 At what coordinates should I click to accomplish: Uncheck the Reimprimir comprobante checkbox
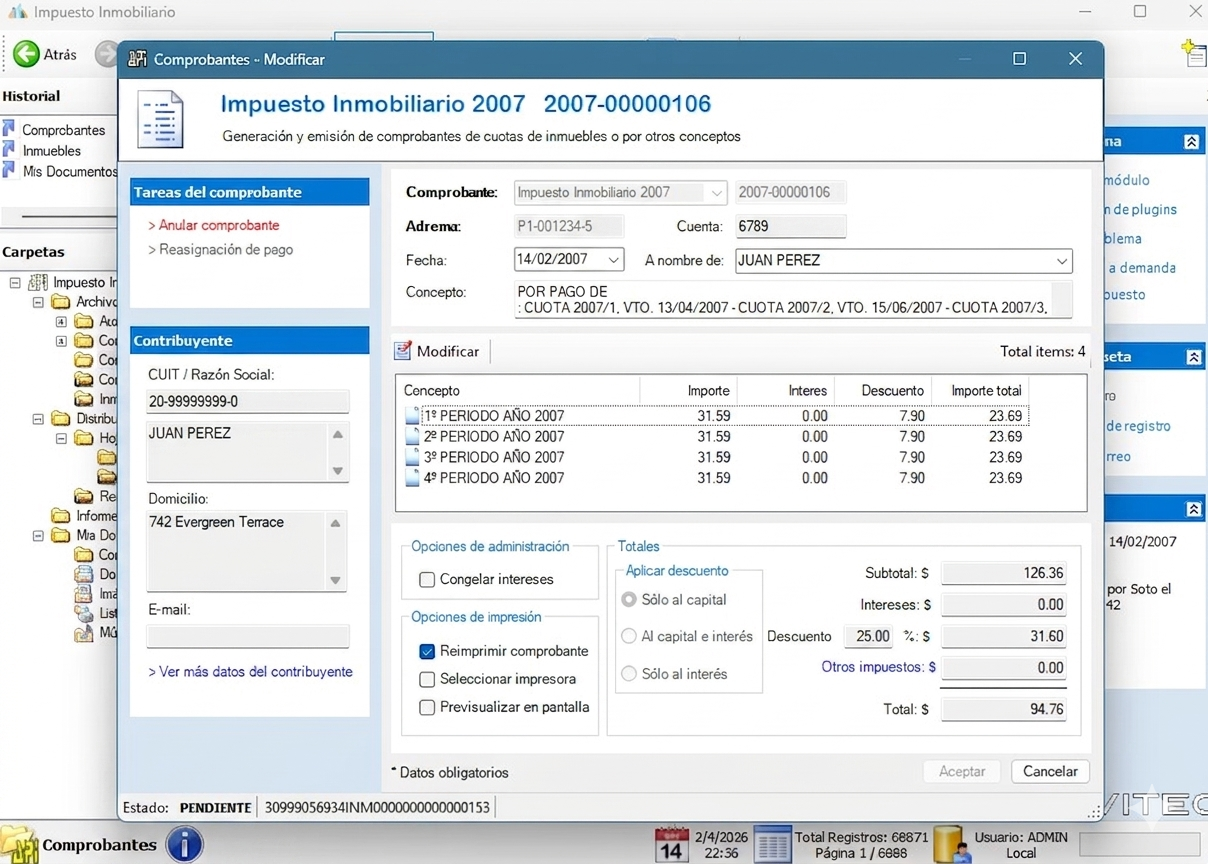pos(427,651)
